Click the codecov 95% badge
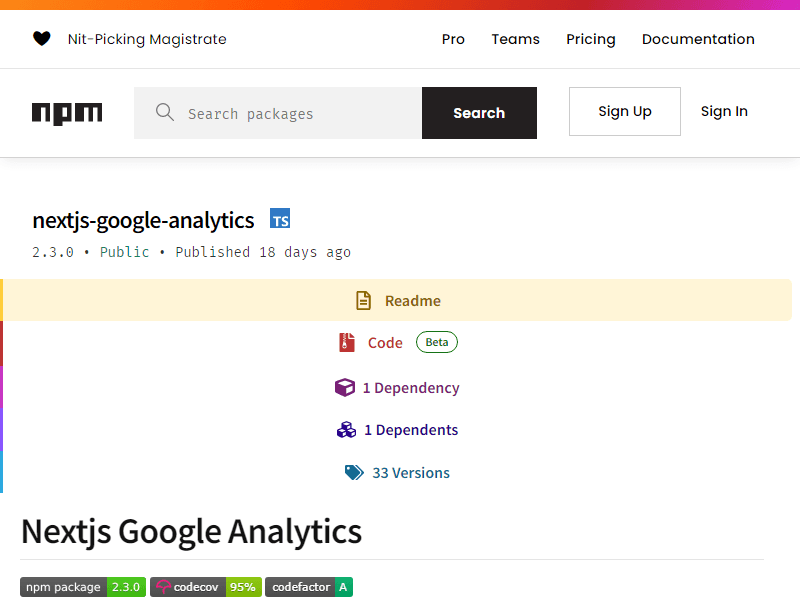 [x=206, y=587]
